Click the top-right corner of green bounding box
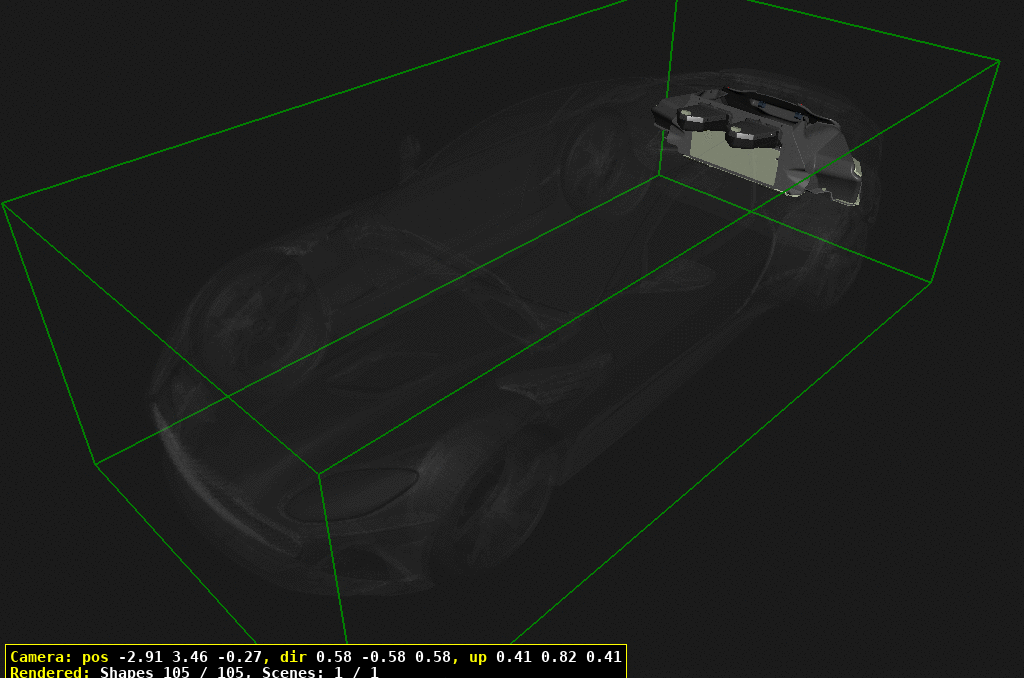Image resolution: width=1024 pixels, height=678 pixels. click(998, 61)
